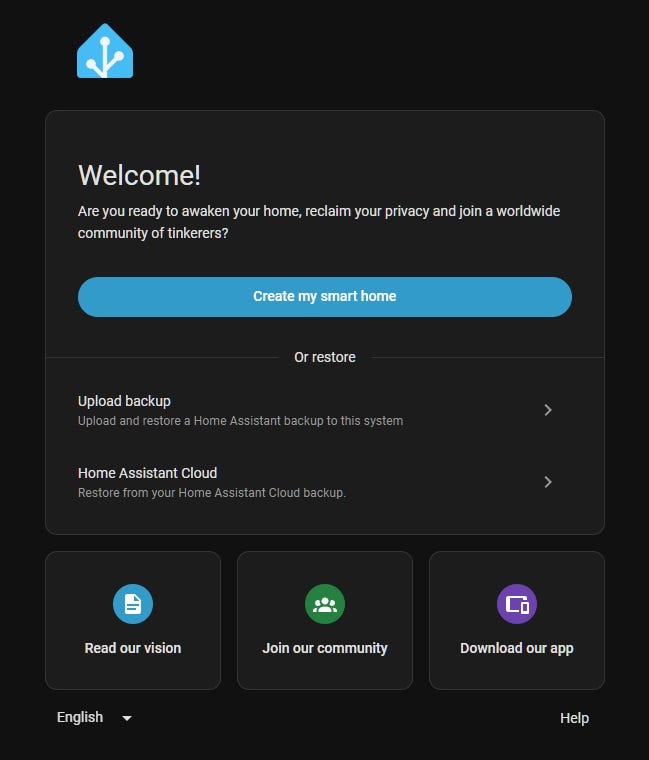Viewport: 649px width, 760px height.
Task: Click the Join our community label
Action: pyautogui.click(x=325, y=648)
